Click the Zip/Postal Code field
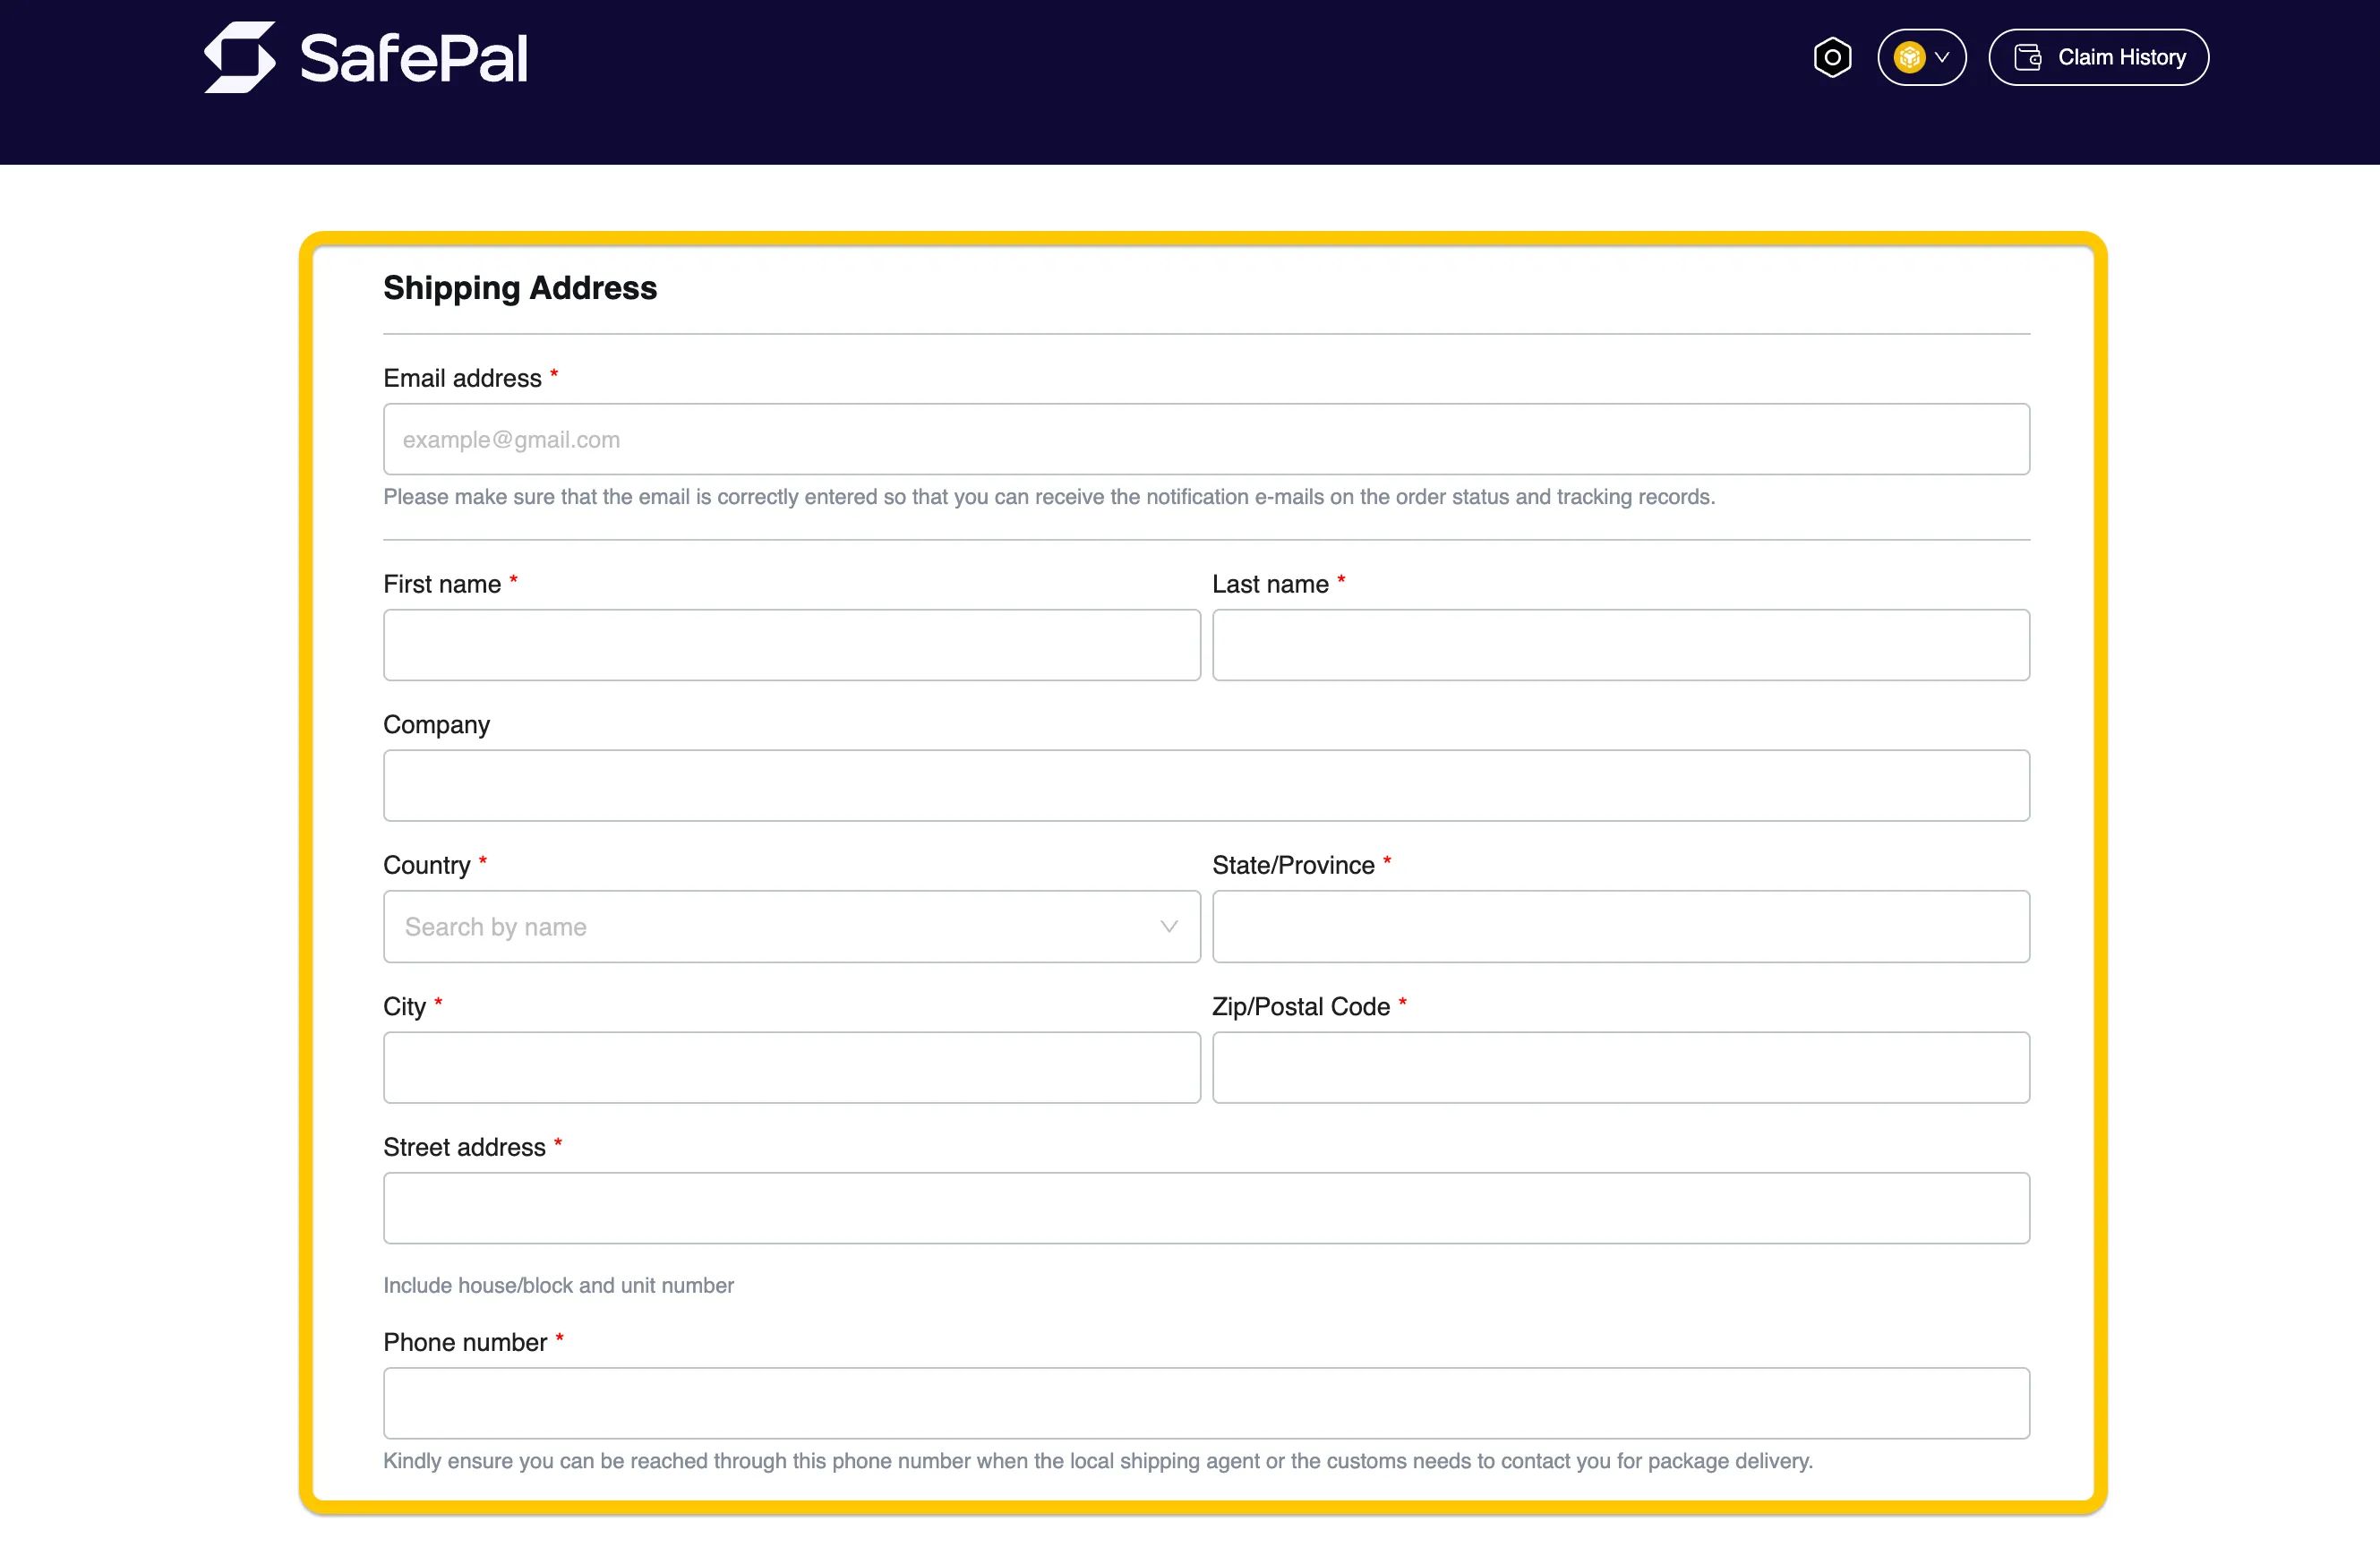This screenshot has width=2380, height=1547. (1620, 1068)
